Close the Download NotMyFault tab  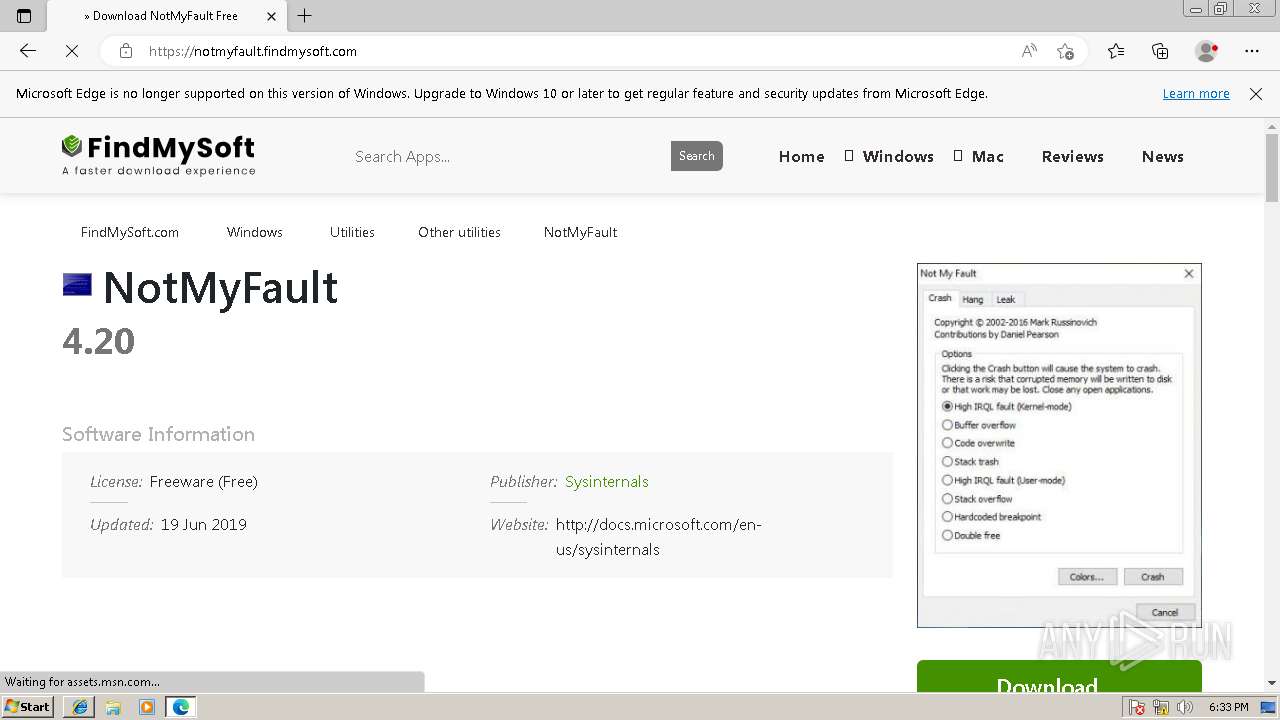(x=271, y=16)
